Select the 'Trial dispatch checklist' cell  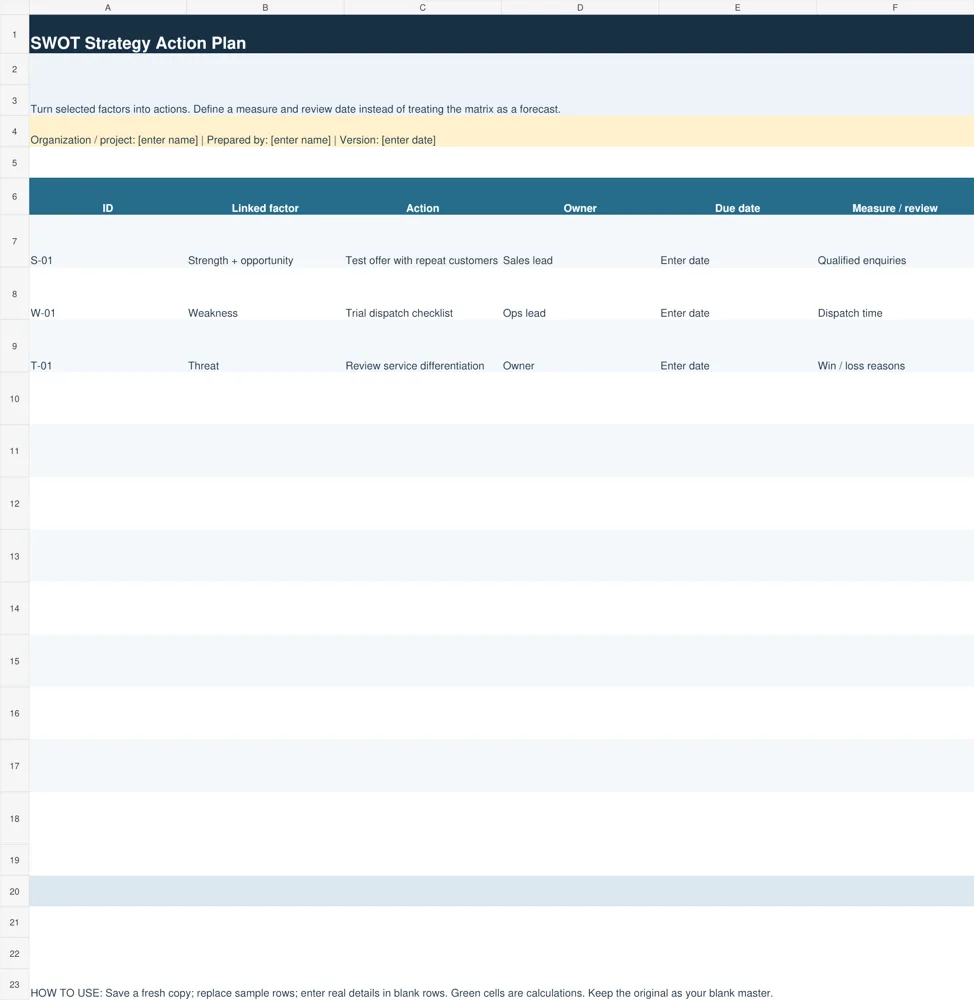pos(423,294)
